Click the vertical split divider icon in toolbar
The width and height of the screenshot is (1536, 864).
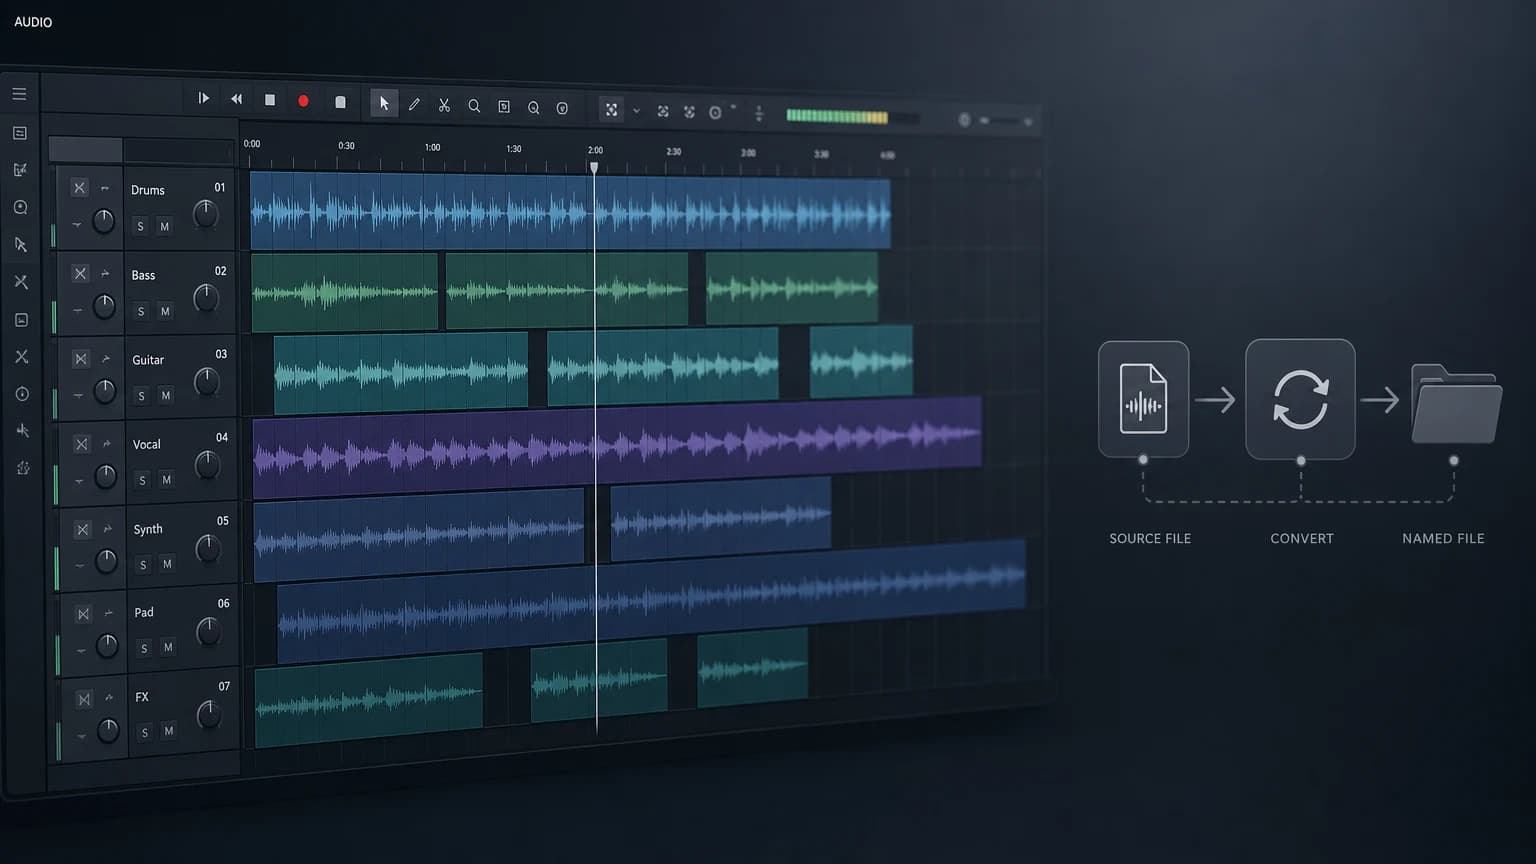click(x=759, y=114)
